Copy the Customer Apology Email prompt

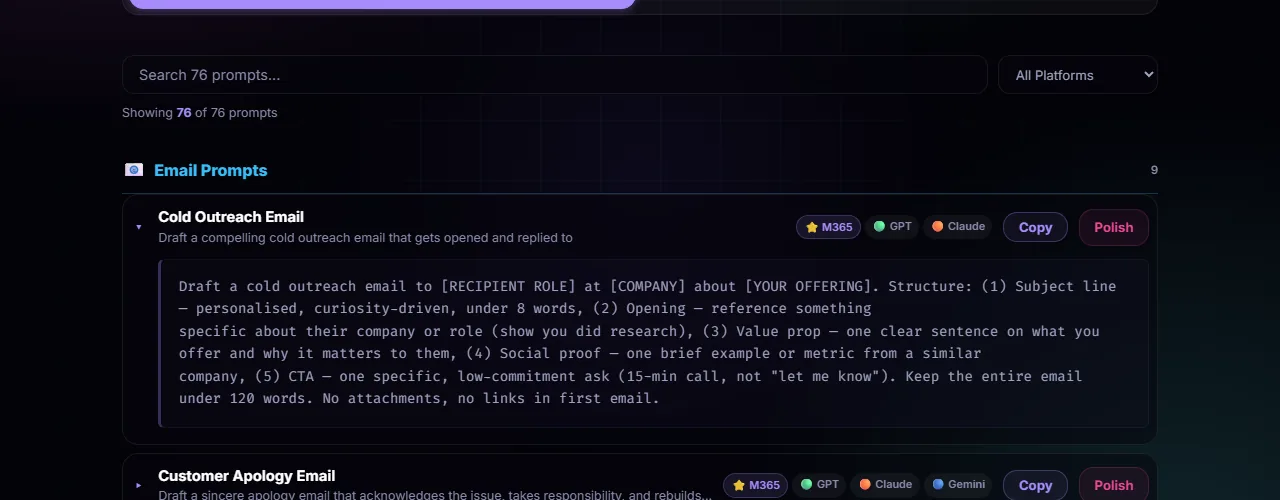(1035, 485)
